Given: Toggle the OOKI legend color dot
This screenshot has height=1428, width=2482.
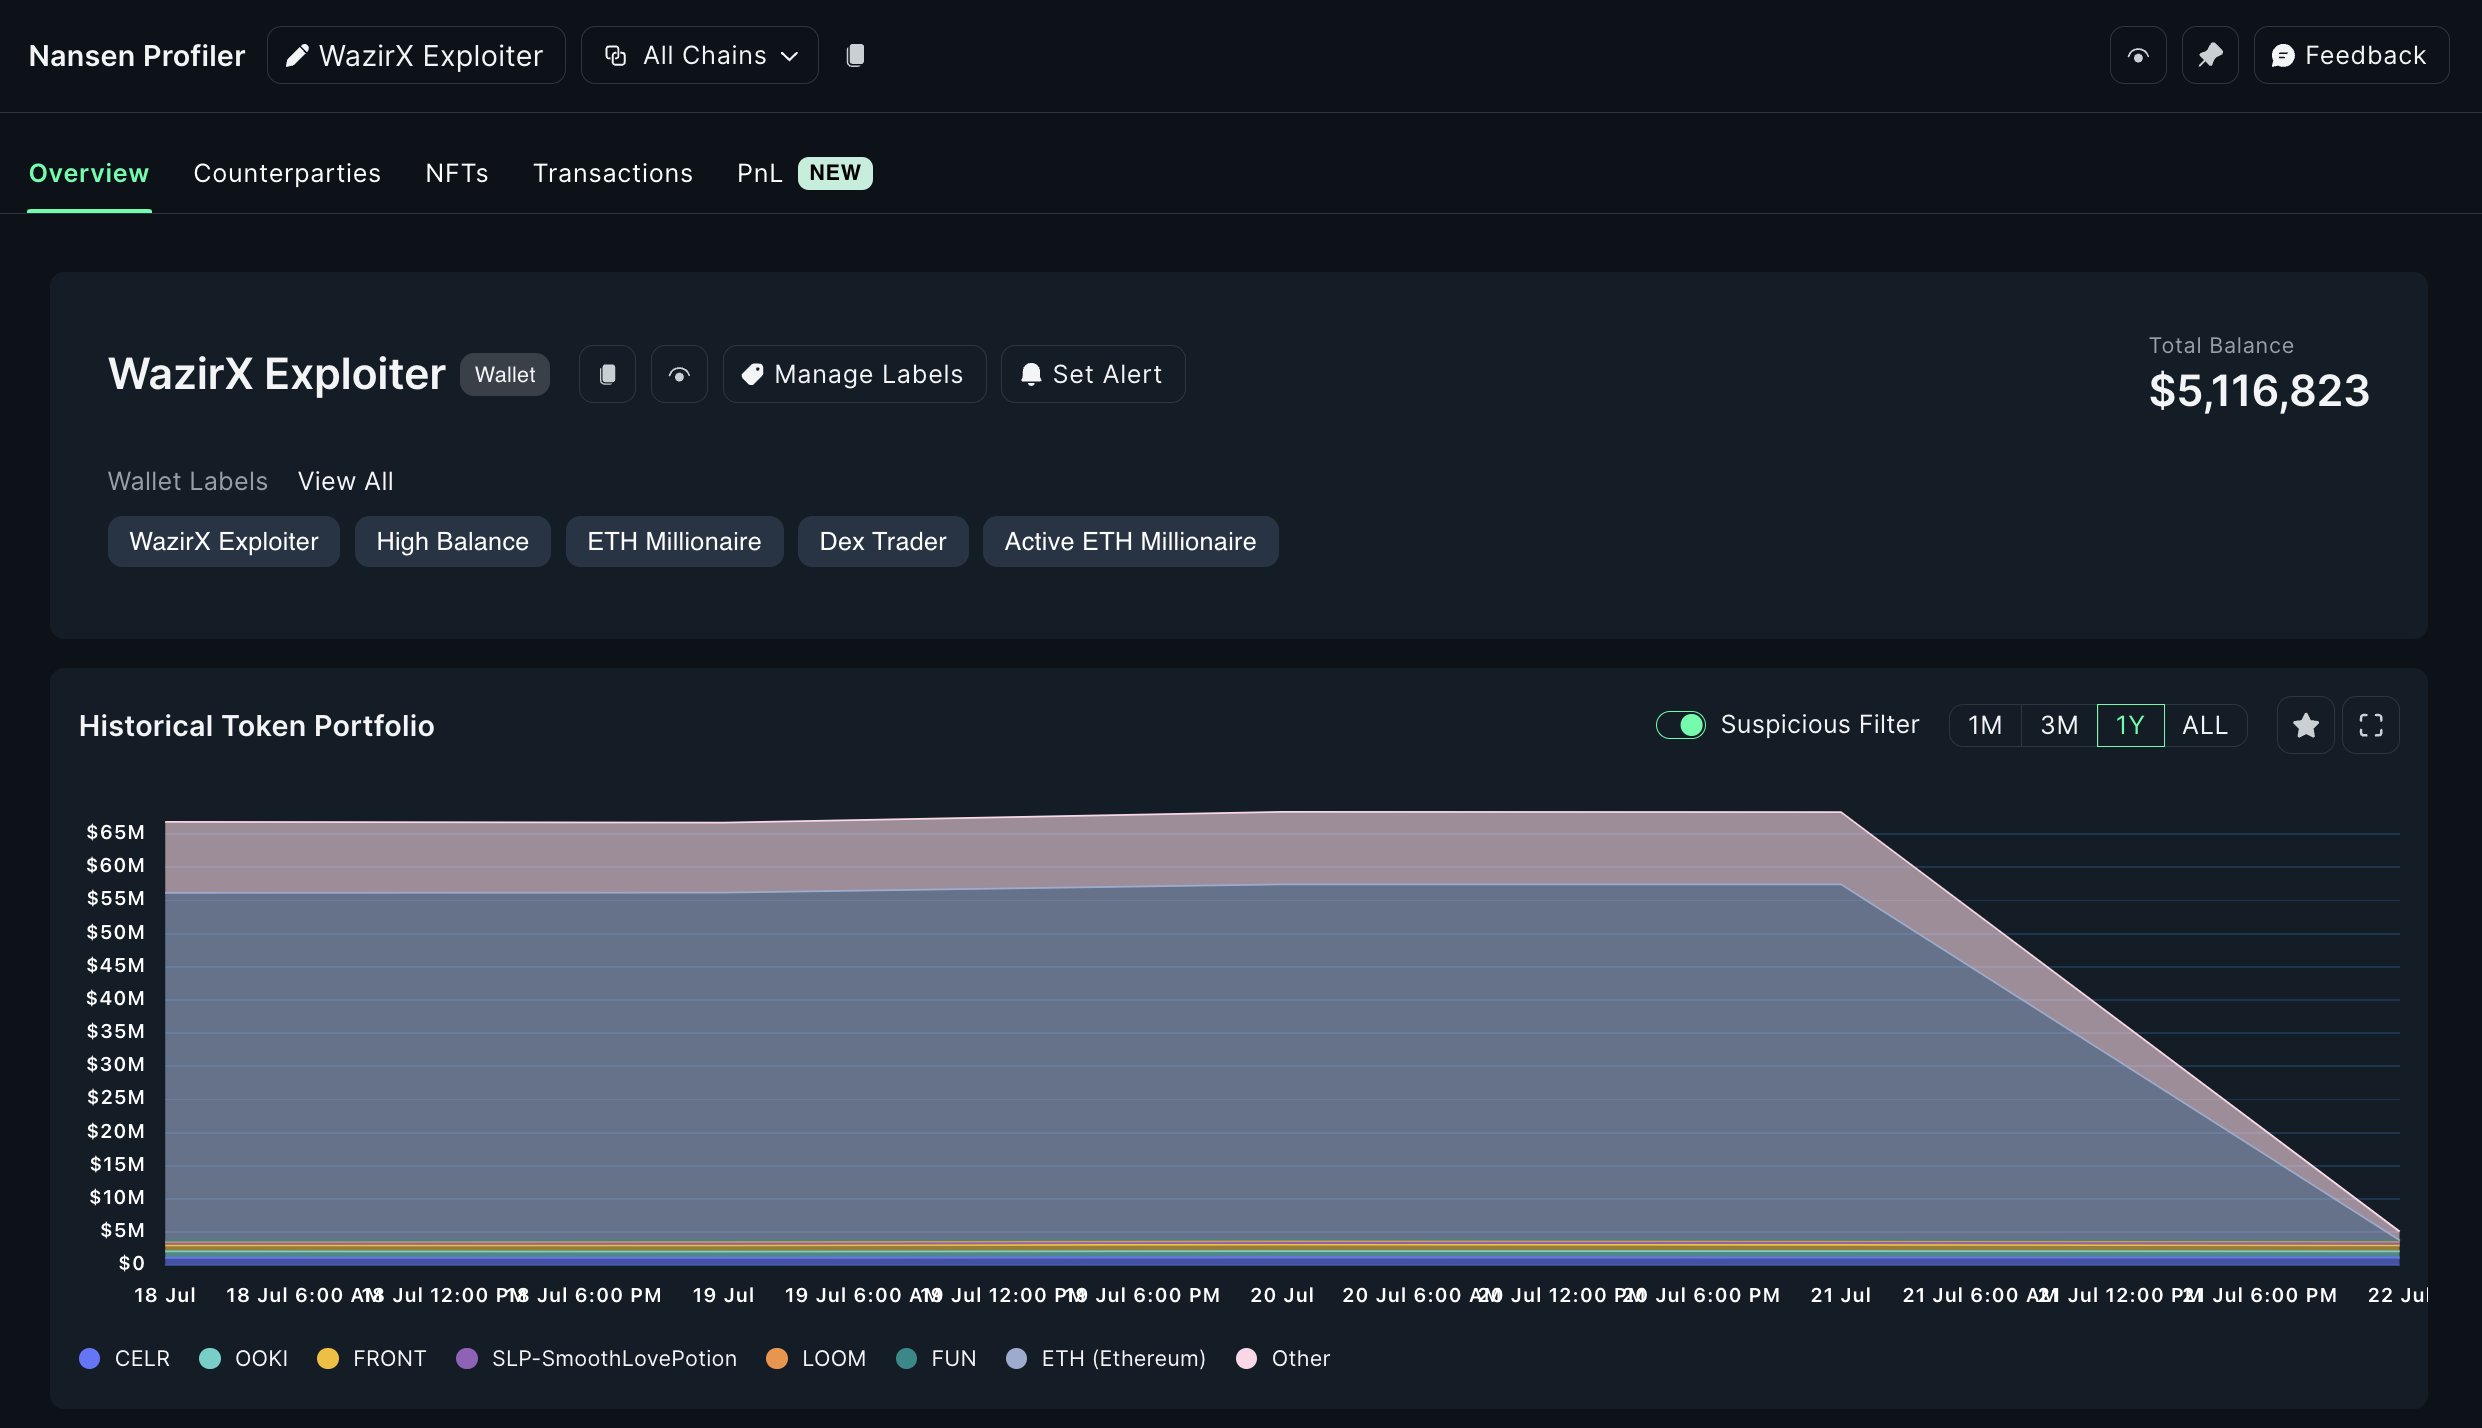Looking at the screenshot, I should click(210, 1358).
